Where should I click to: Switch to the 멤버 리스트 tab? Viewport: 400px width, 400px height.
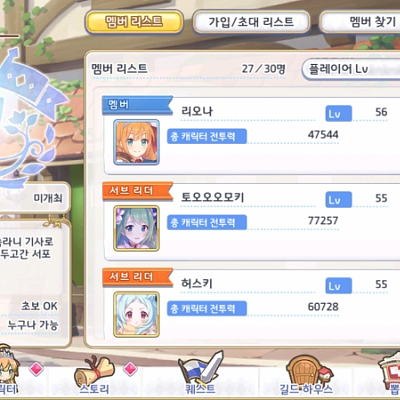tap(134, 22)
